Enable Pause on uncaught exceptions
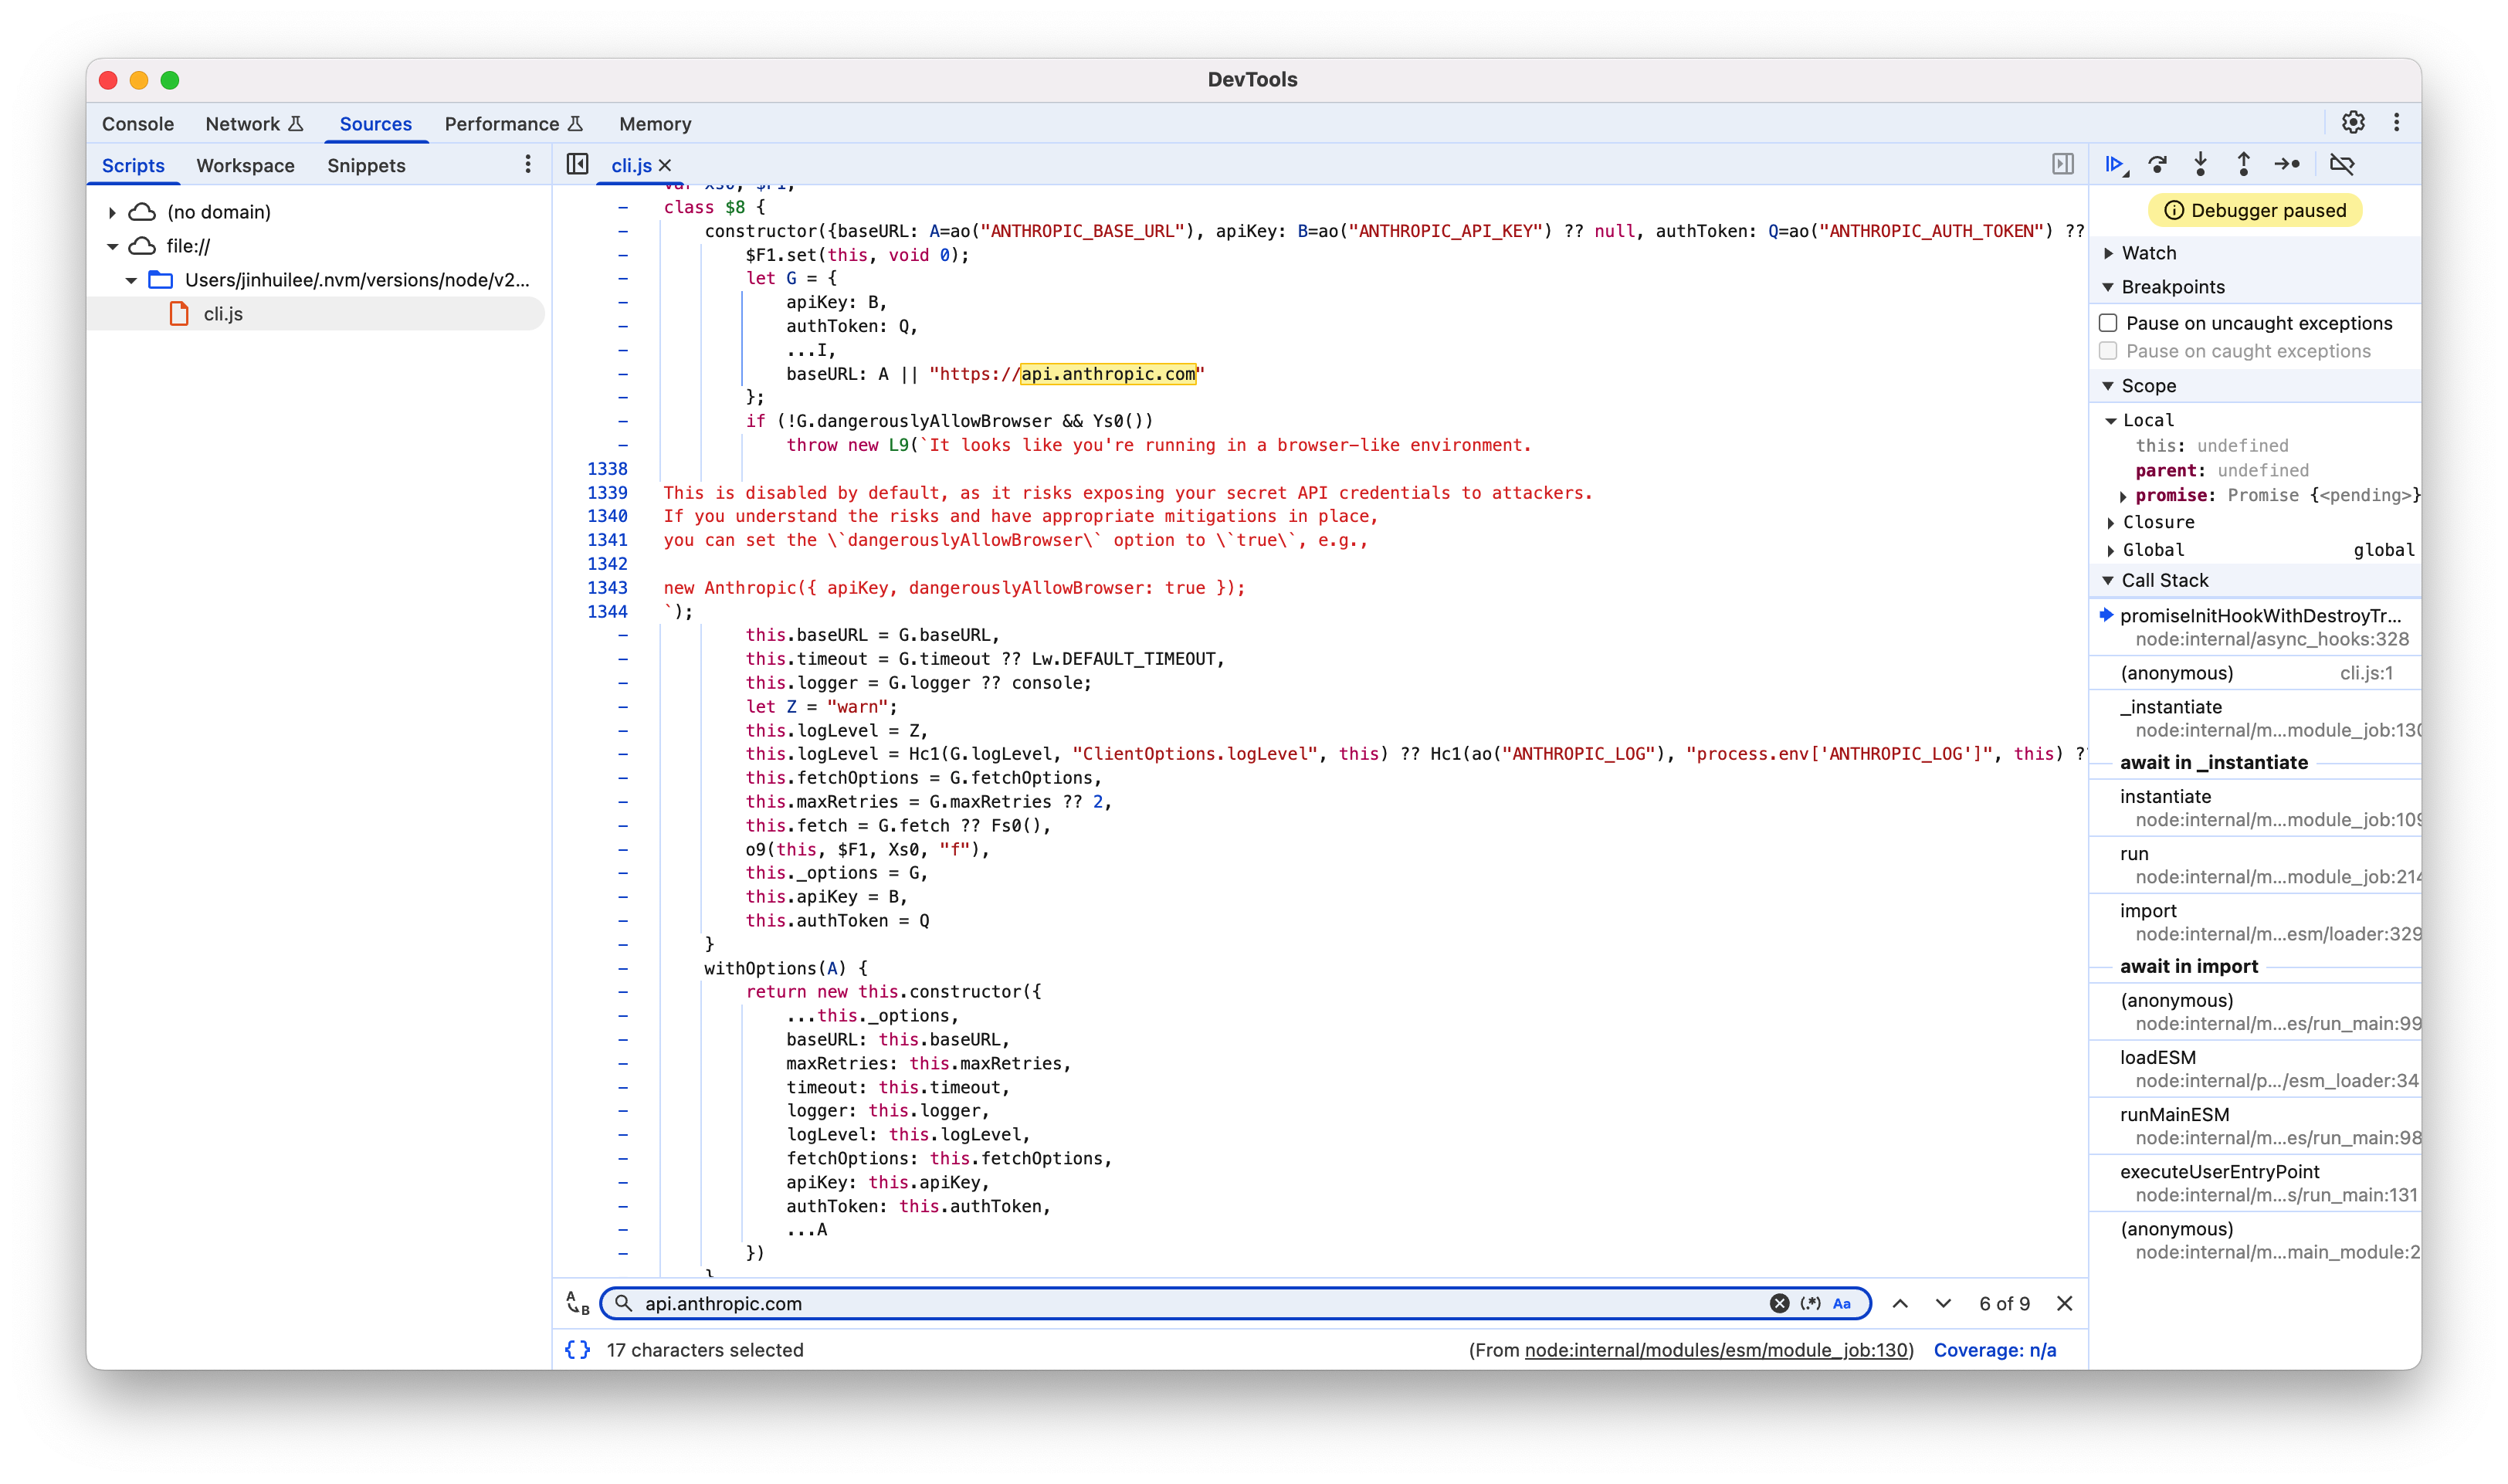 pyautogui.click(x=2108, y=323)
